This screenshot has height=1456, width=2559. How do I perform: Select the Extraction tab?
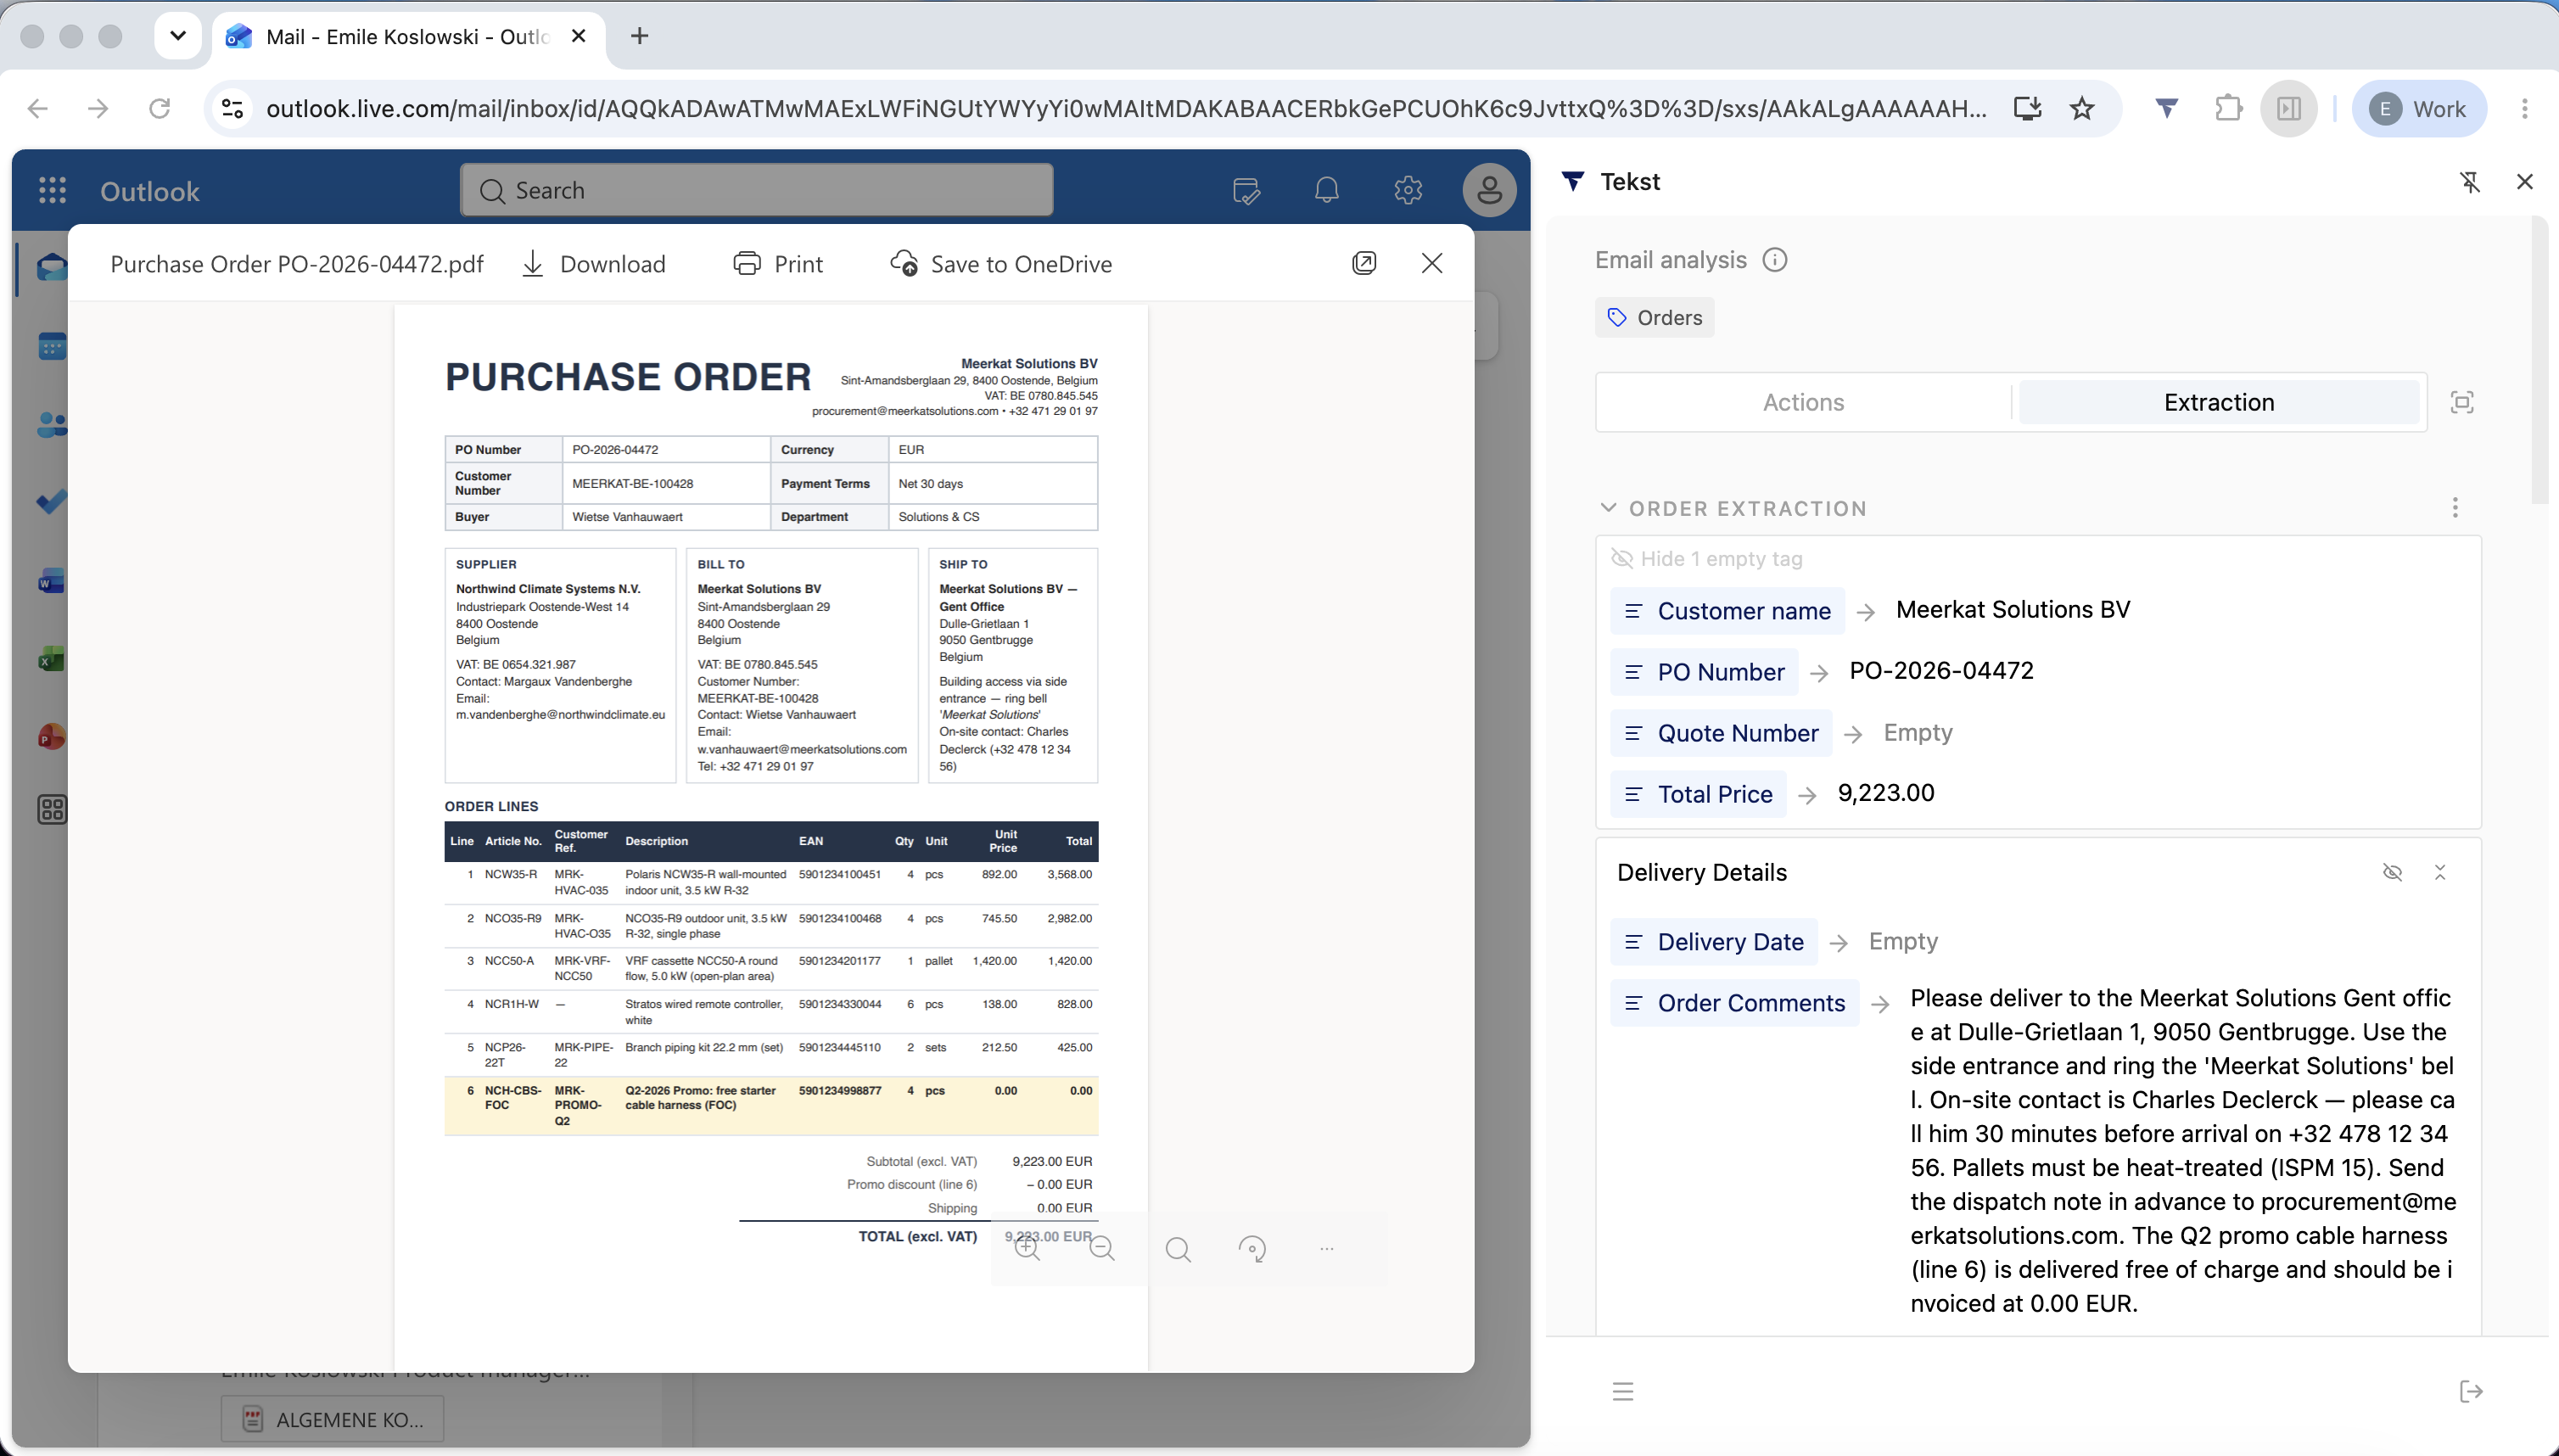[x=2219, y=402]
